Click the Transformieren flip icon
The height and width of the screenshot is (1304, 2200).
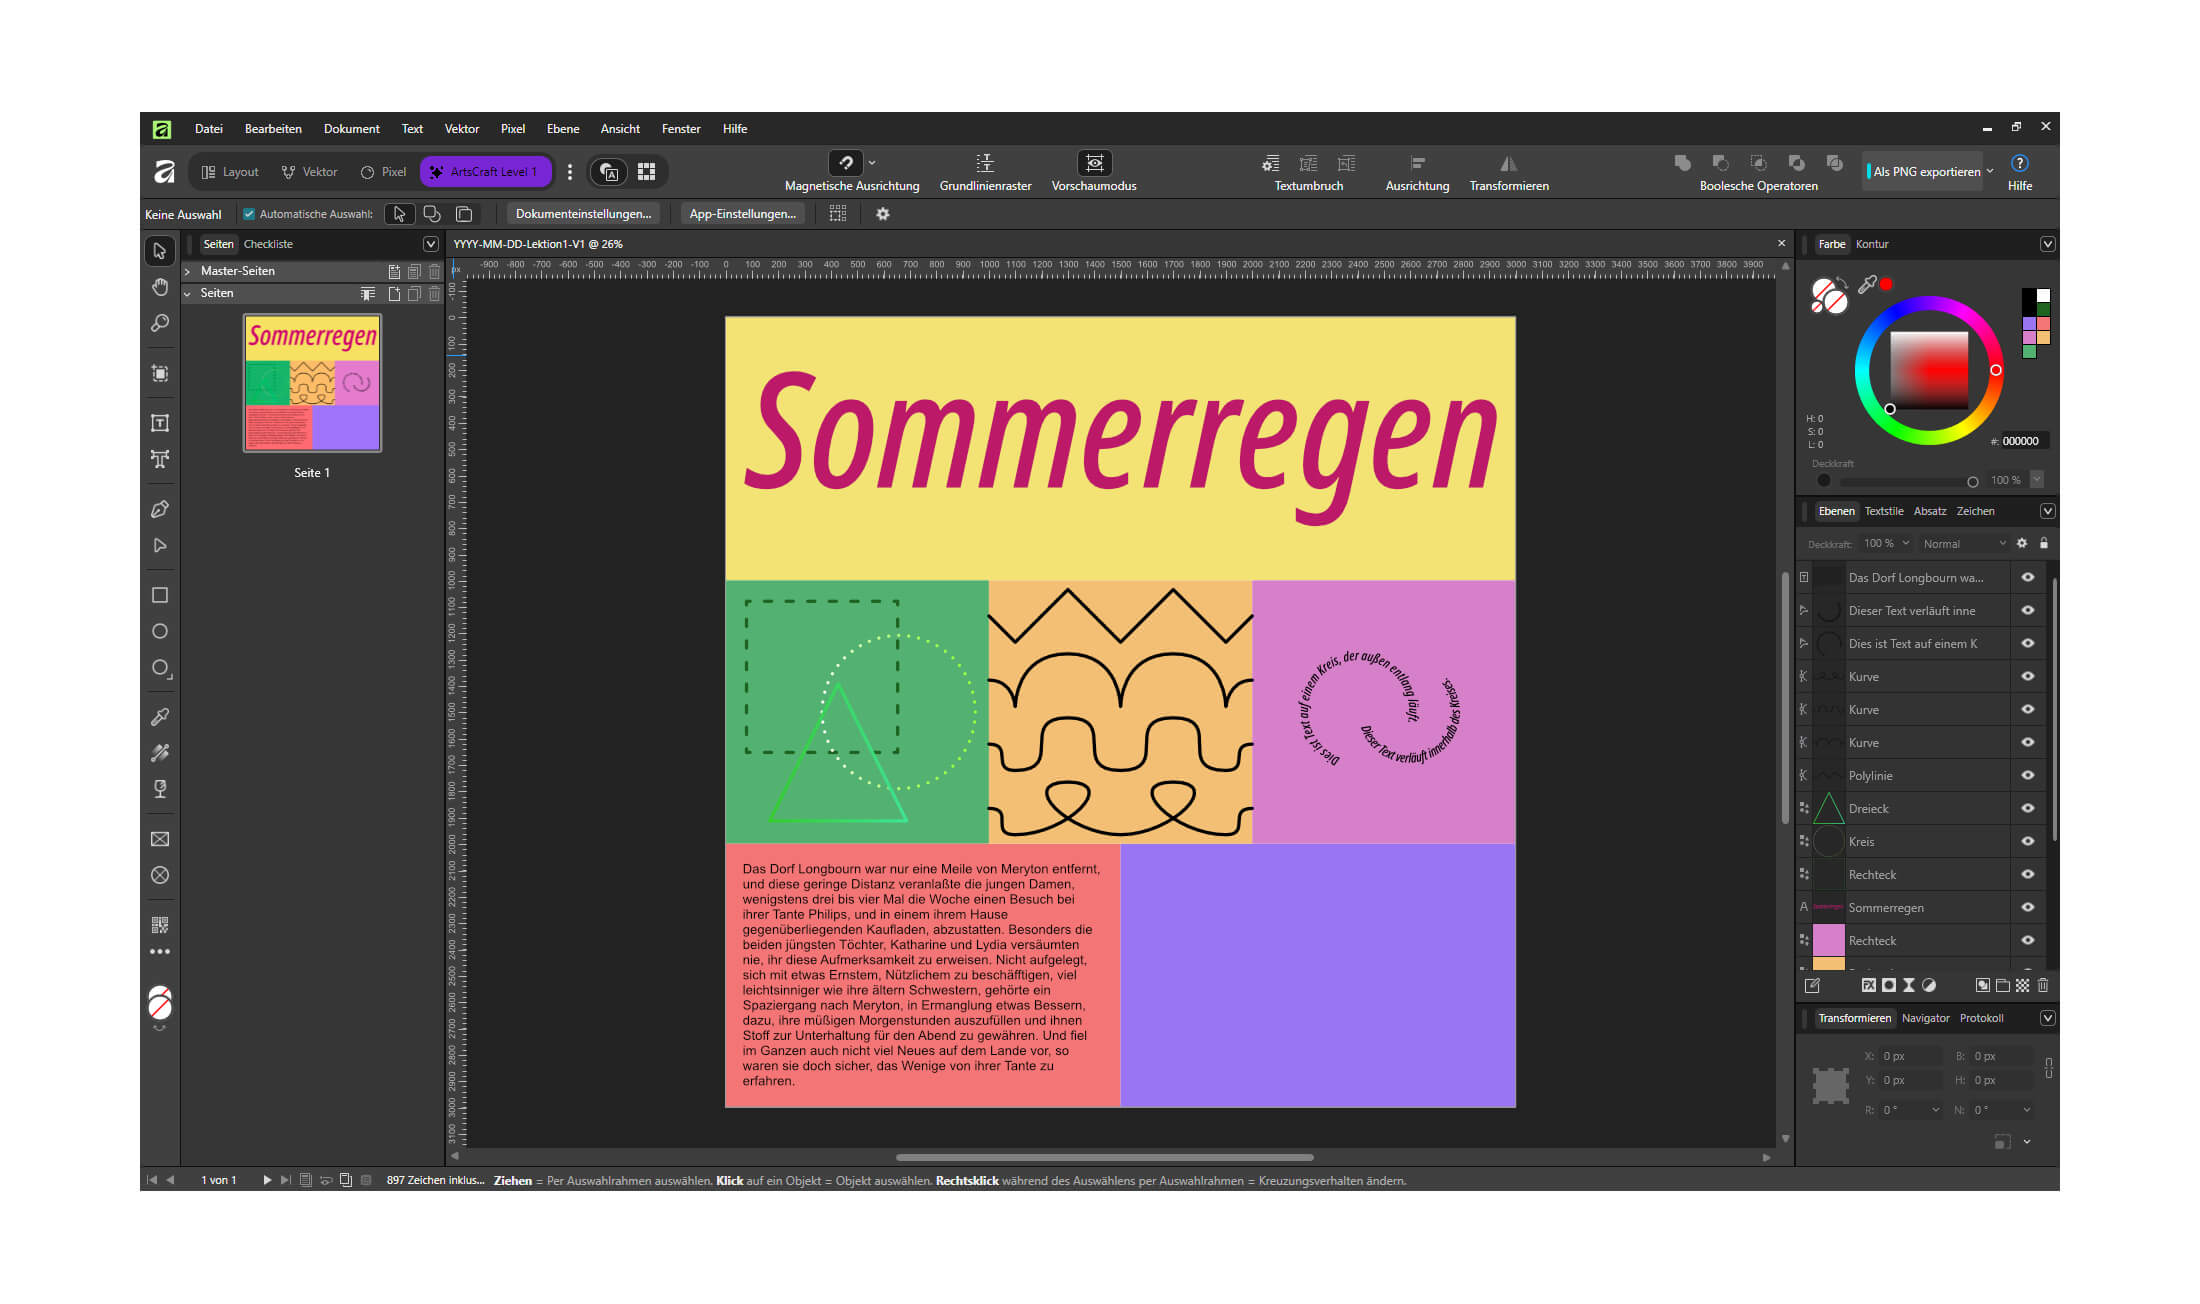tap(1508, 163)
